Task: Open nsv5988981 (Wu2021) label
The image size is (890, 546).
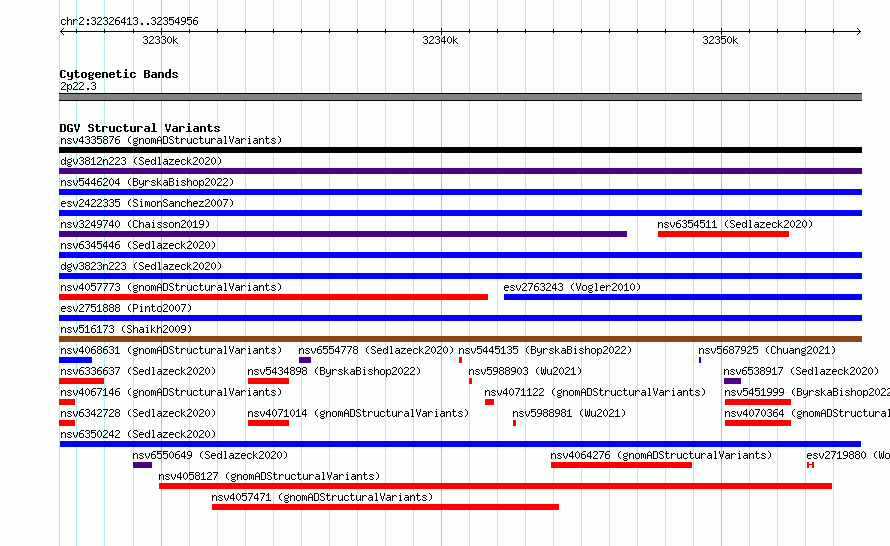Action: [x=569, y=413]
